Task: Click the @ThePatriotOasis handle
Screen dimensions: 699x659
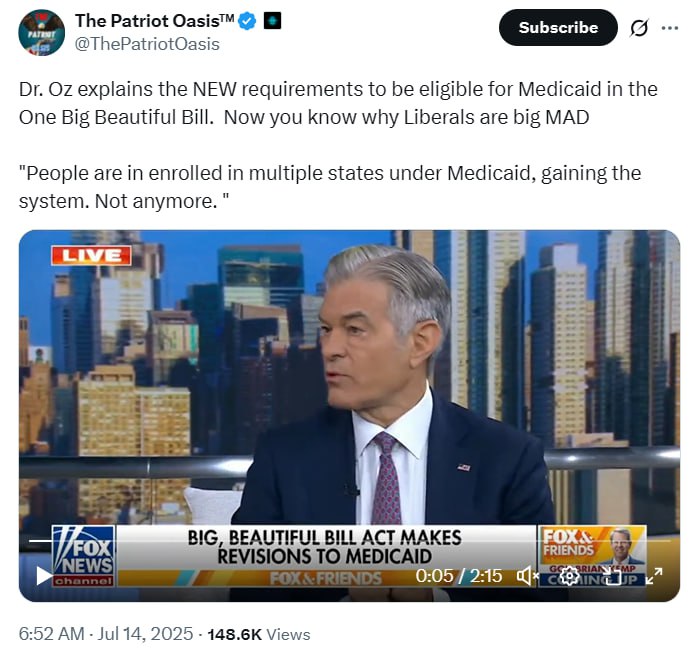Action: click(147, 44)
